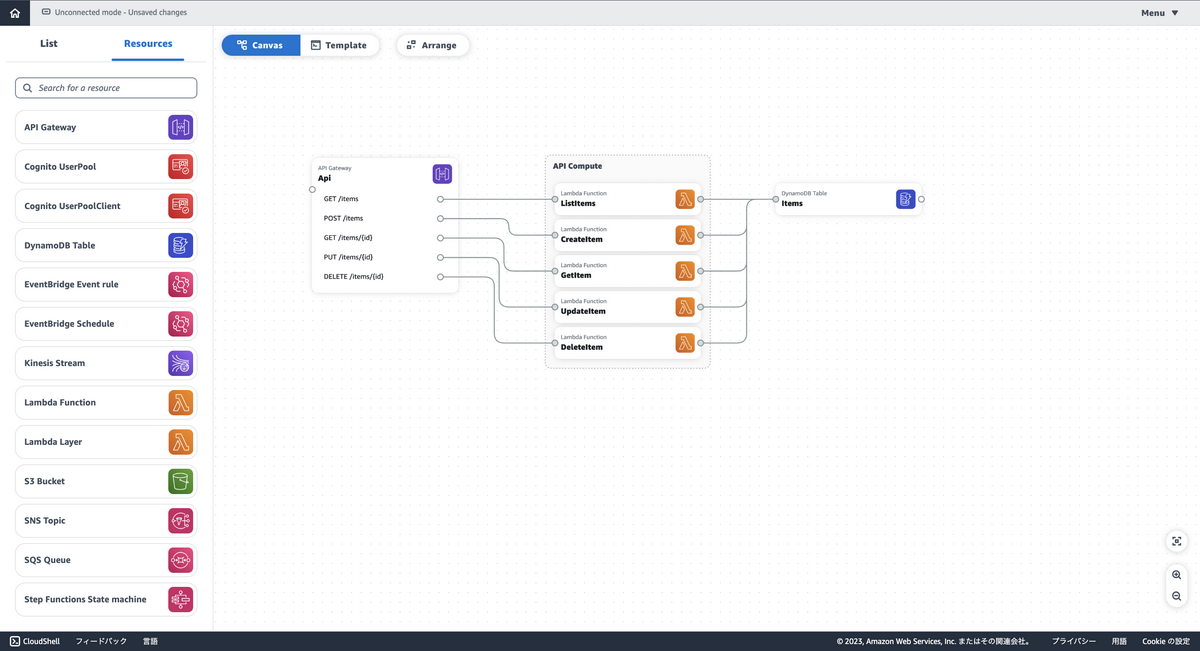Open Cookie の設定 in the footer
Viewport: 1200px width, 651px height.
click(1166, 641)
